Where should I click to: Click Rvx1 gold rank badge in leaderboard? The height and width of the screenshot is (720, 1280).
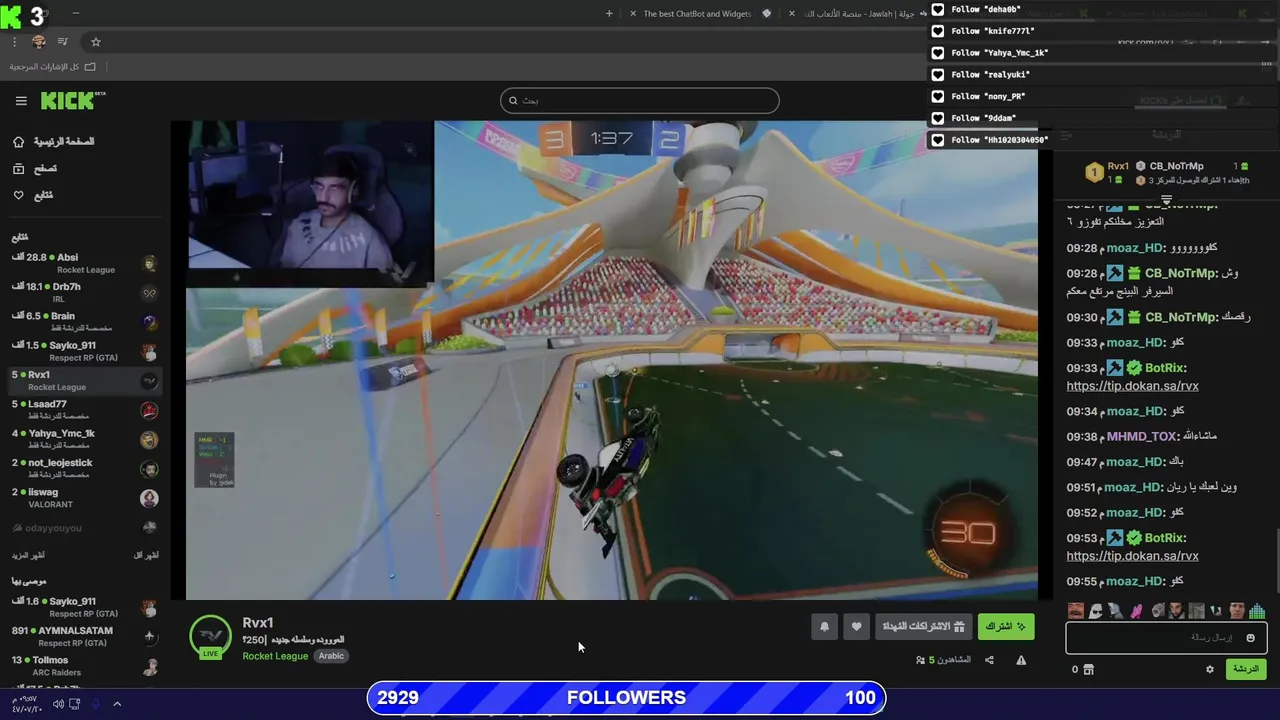coord(1094,172)
